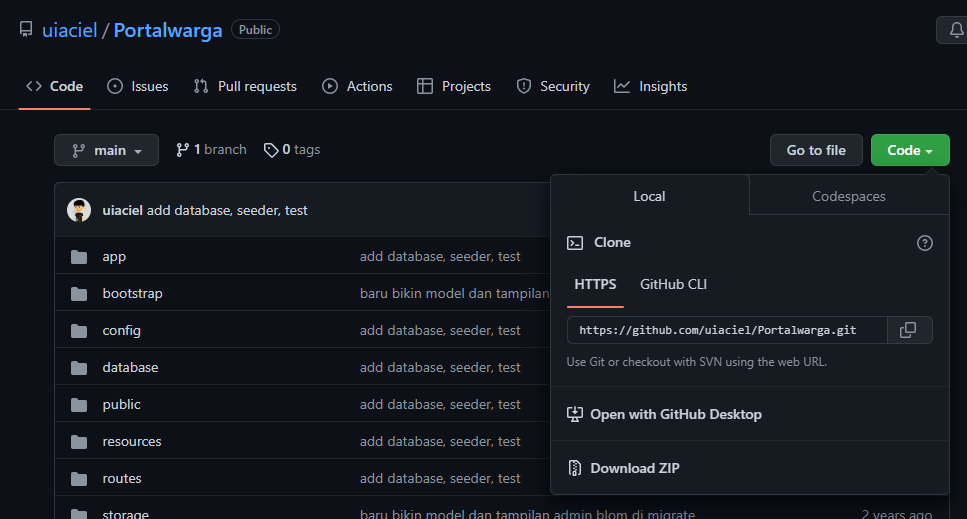
Task: Open the app folder
Action: pos(114,256)
